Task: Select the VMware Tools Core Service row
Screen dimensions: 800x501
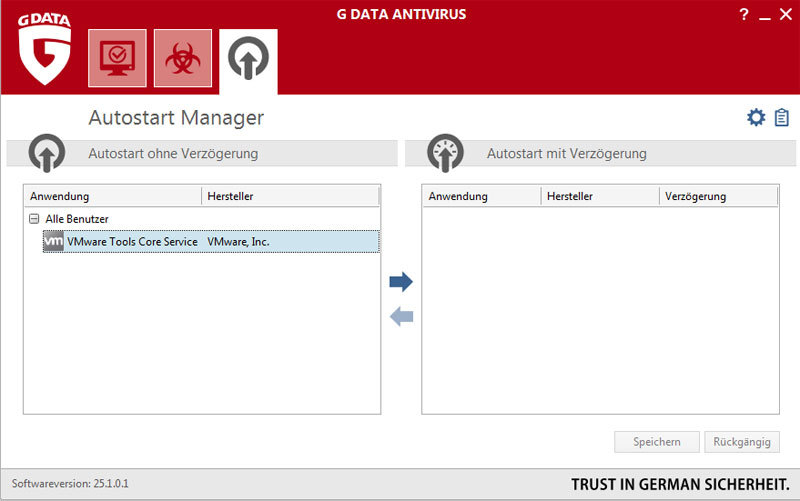Action: (x=211, y=241)
